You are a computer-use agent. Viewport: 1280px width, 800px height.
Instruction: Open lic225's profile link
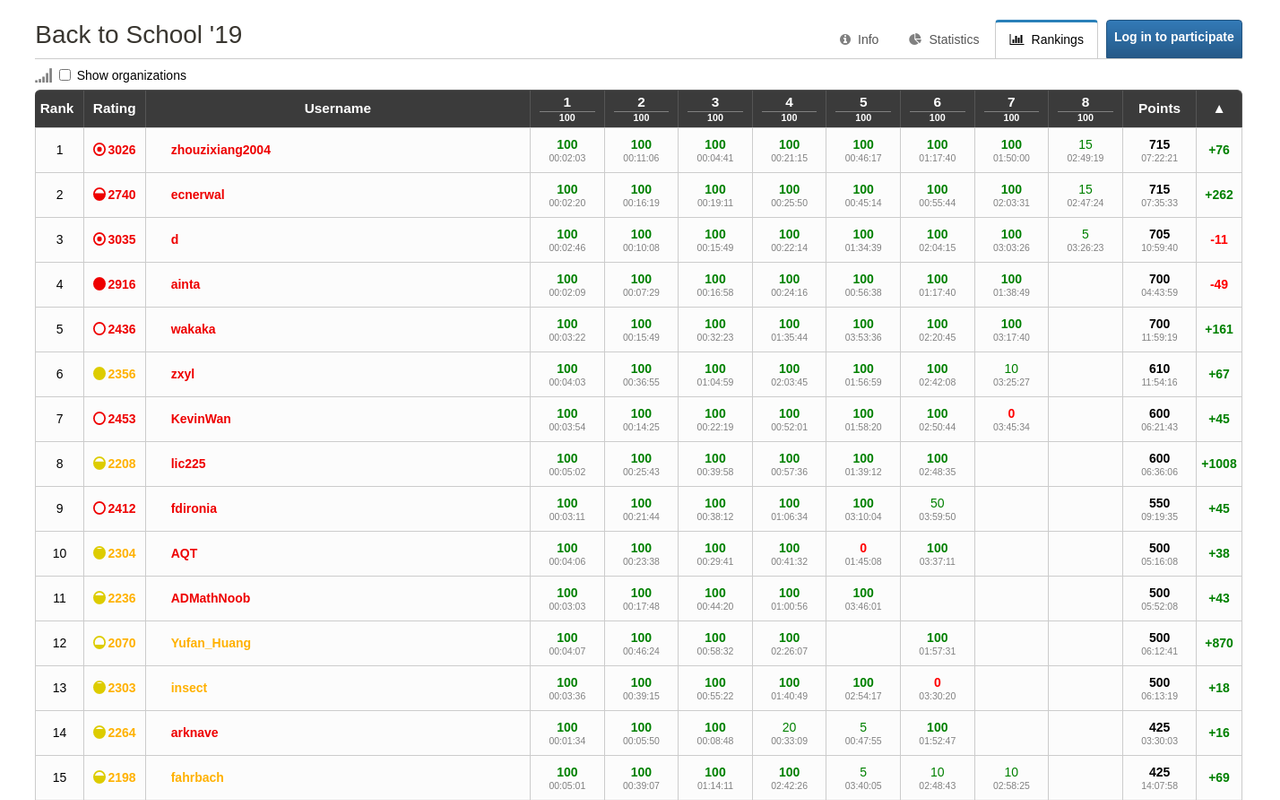tap(188, 464)
